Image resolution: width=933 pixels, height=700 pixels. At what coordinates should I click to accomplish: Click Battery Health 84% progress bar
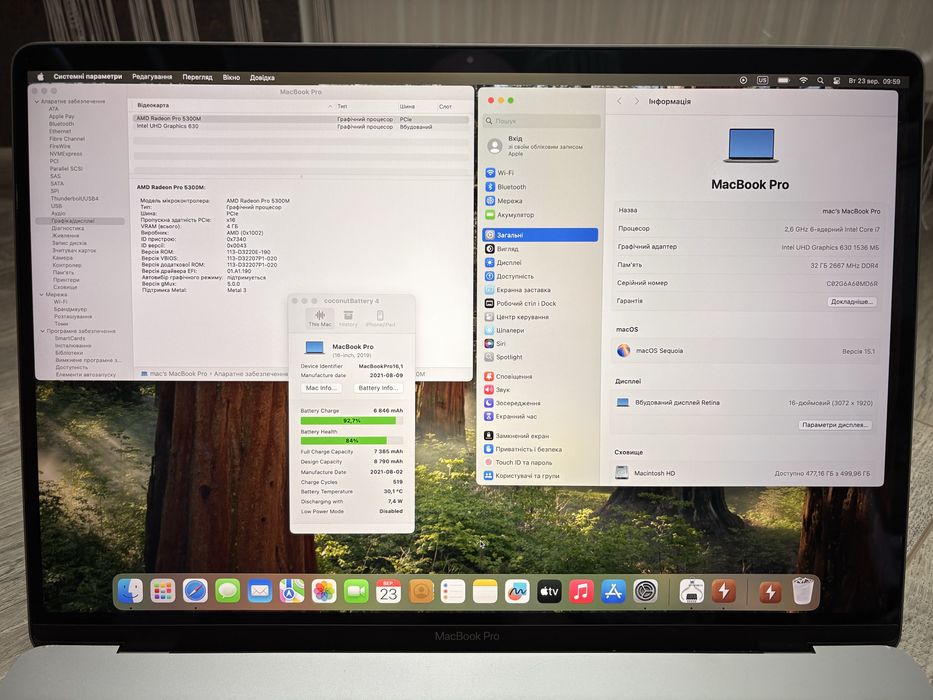pyautogui.click(x=352, y=440)
